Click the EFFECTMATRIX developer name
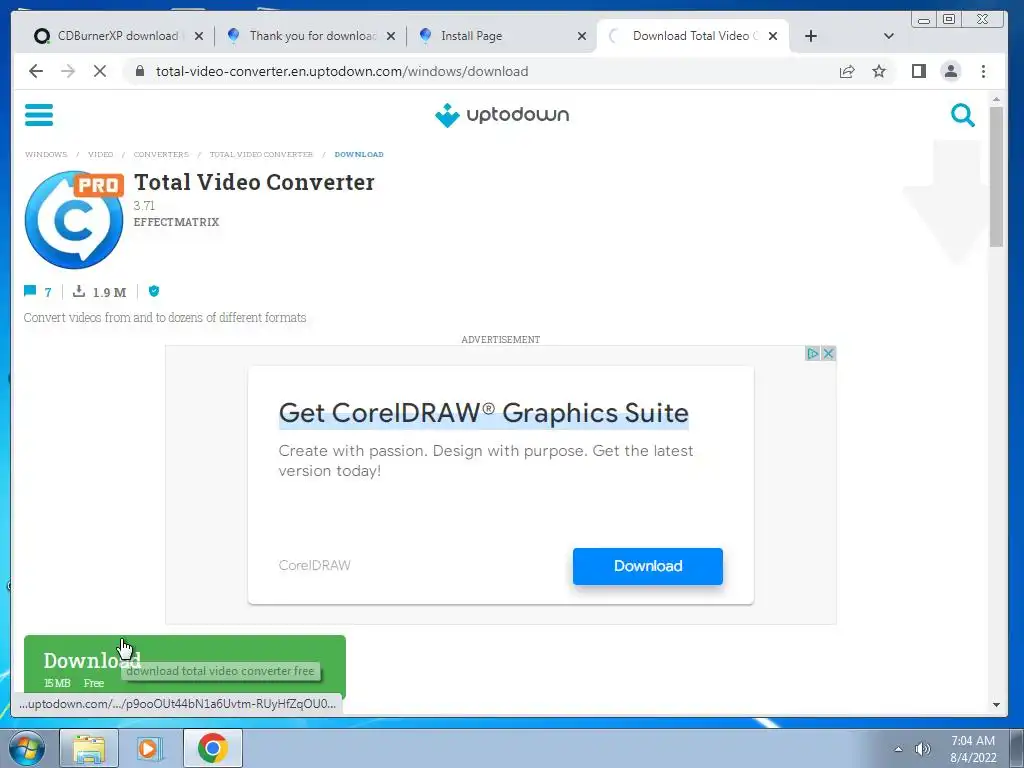Image resolution: width=1024 pixels, height=768 pixels. pyautogui.click(x=176, y=222)
